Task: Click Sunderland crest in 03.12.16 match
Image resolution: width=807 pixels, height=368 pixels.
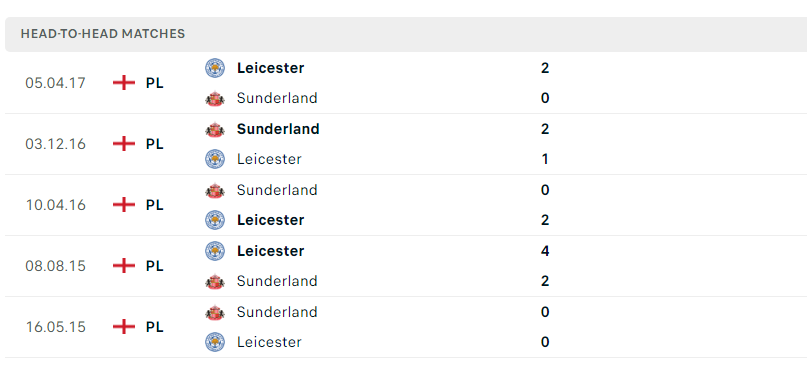Action: [x=215, y=129]
